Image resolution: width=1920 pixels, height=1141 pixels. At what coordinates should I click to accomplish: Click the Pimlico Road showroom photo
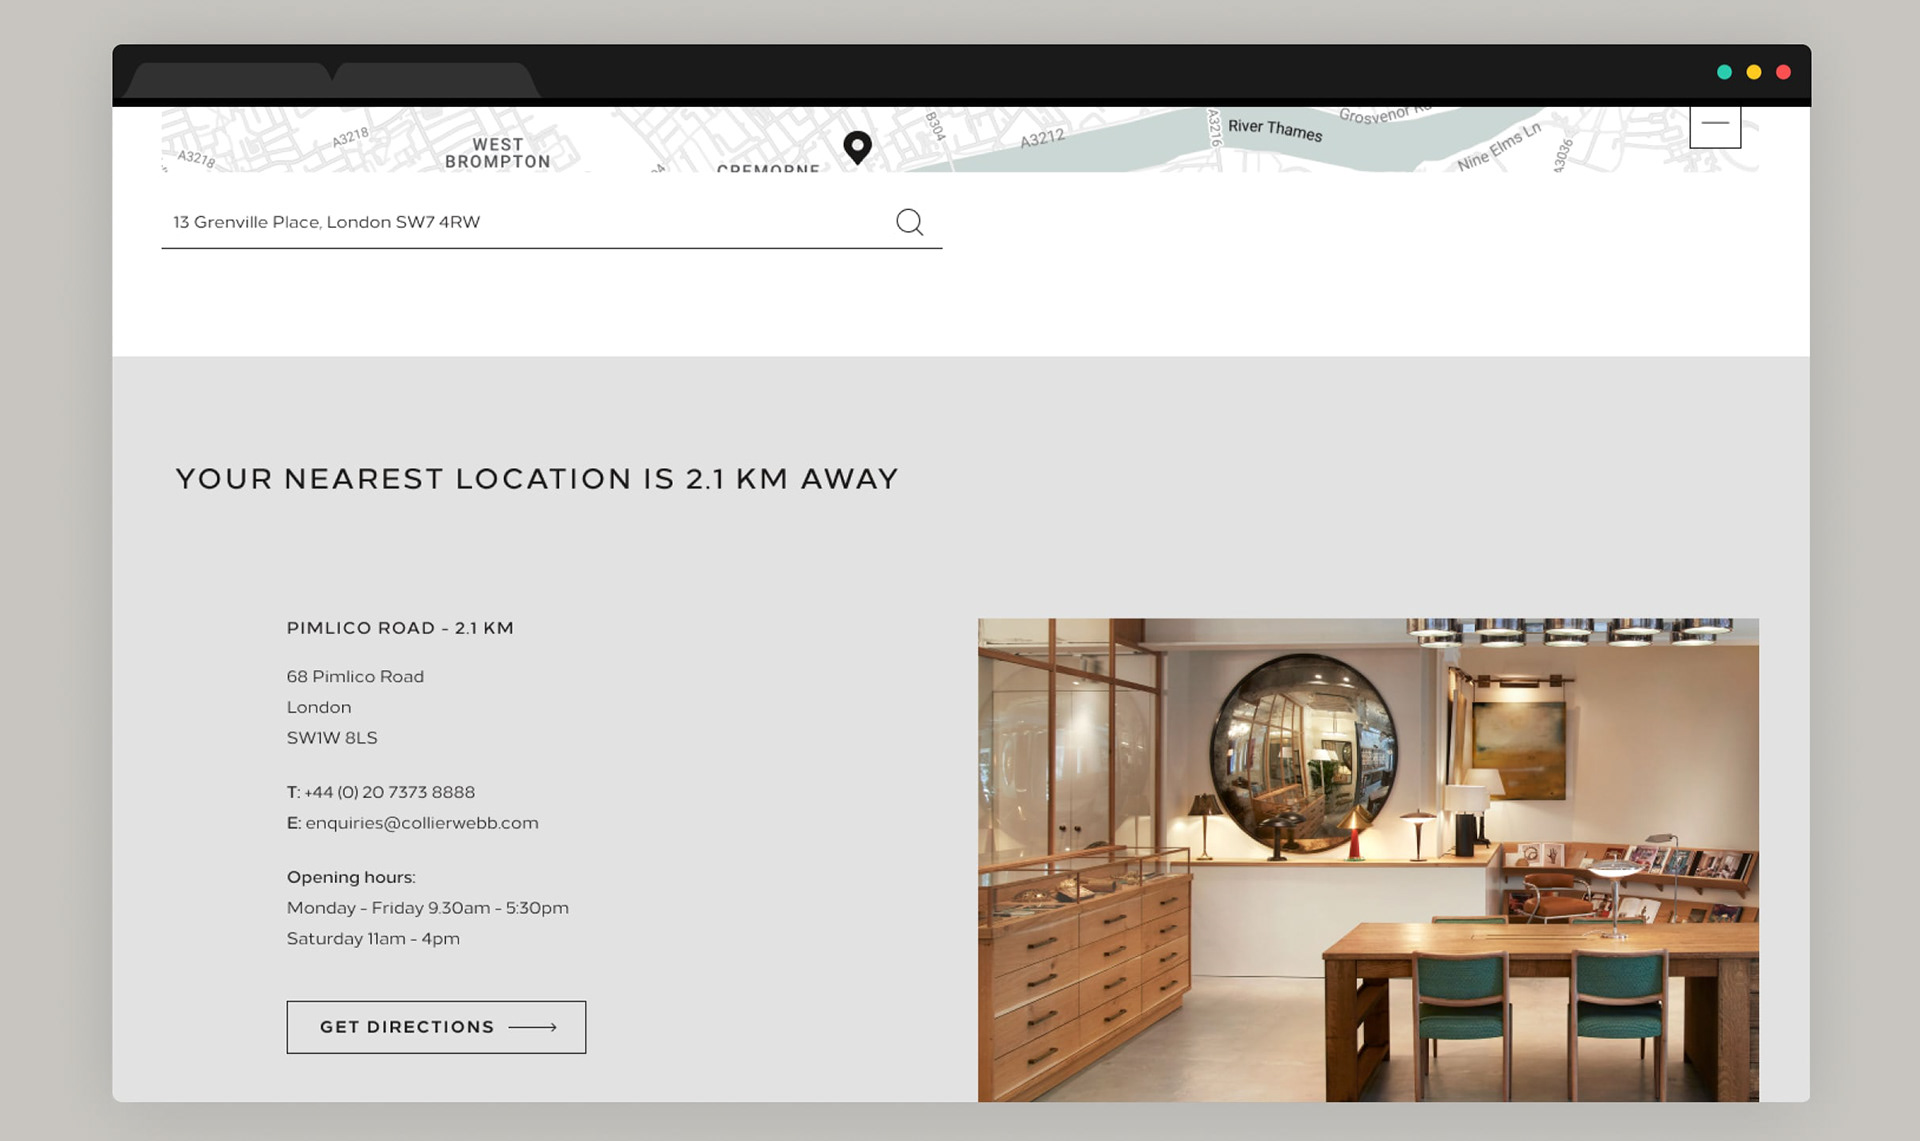[1367, 859]
